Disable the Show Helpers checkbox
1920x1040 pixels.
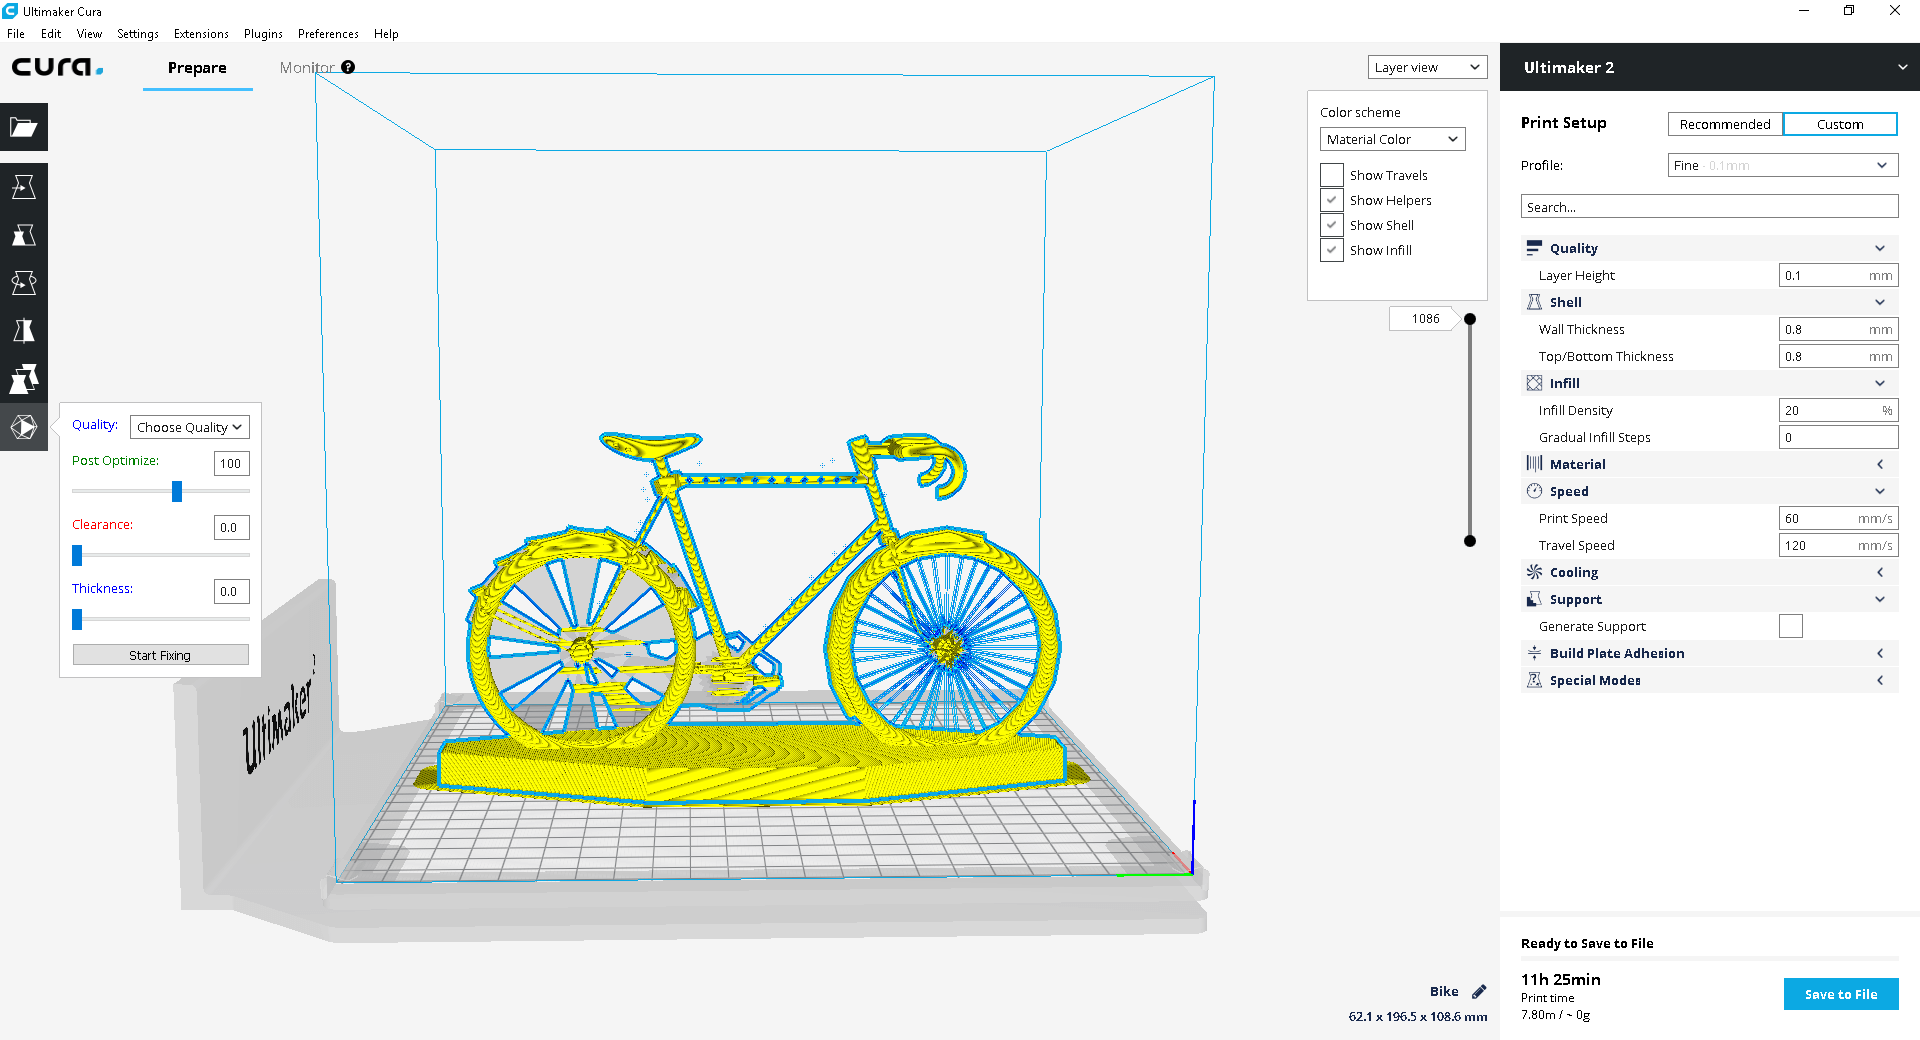pos(1331,200)
